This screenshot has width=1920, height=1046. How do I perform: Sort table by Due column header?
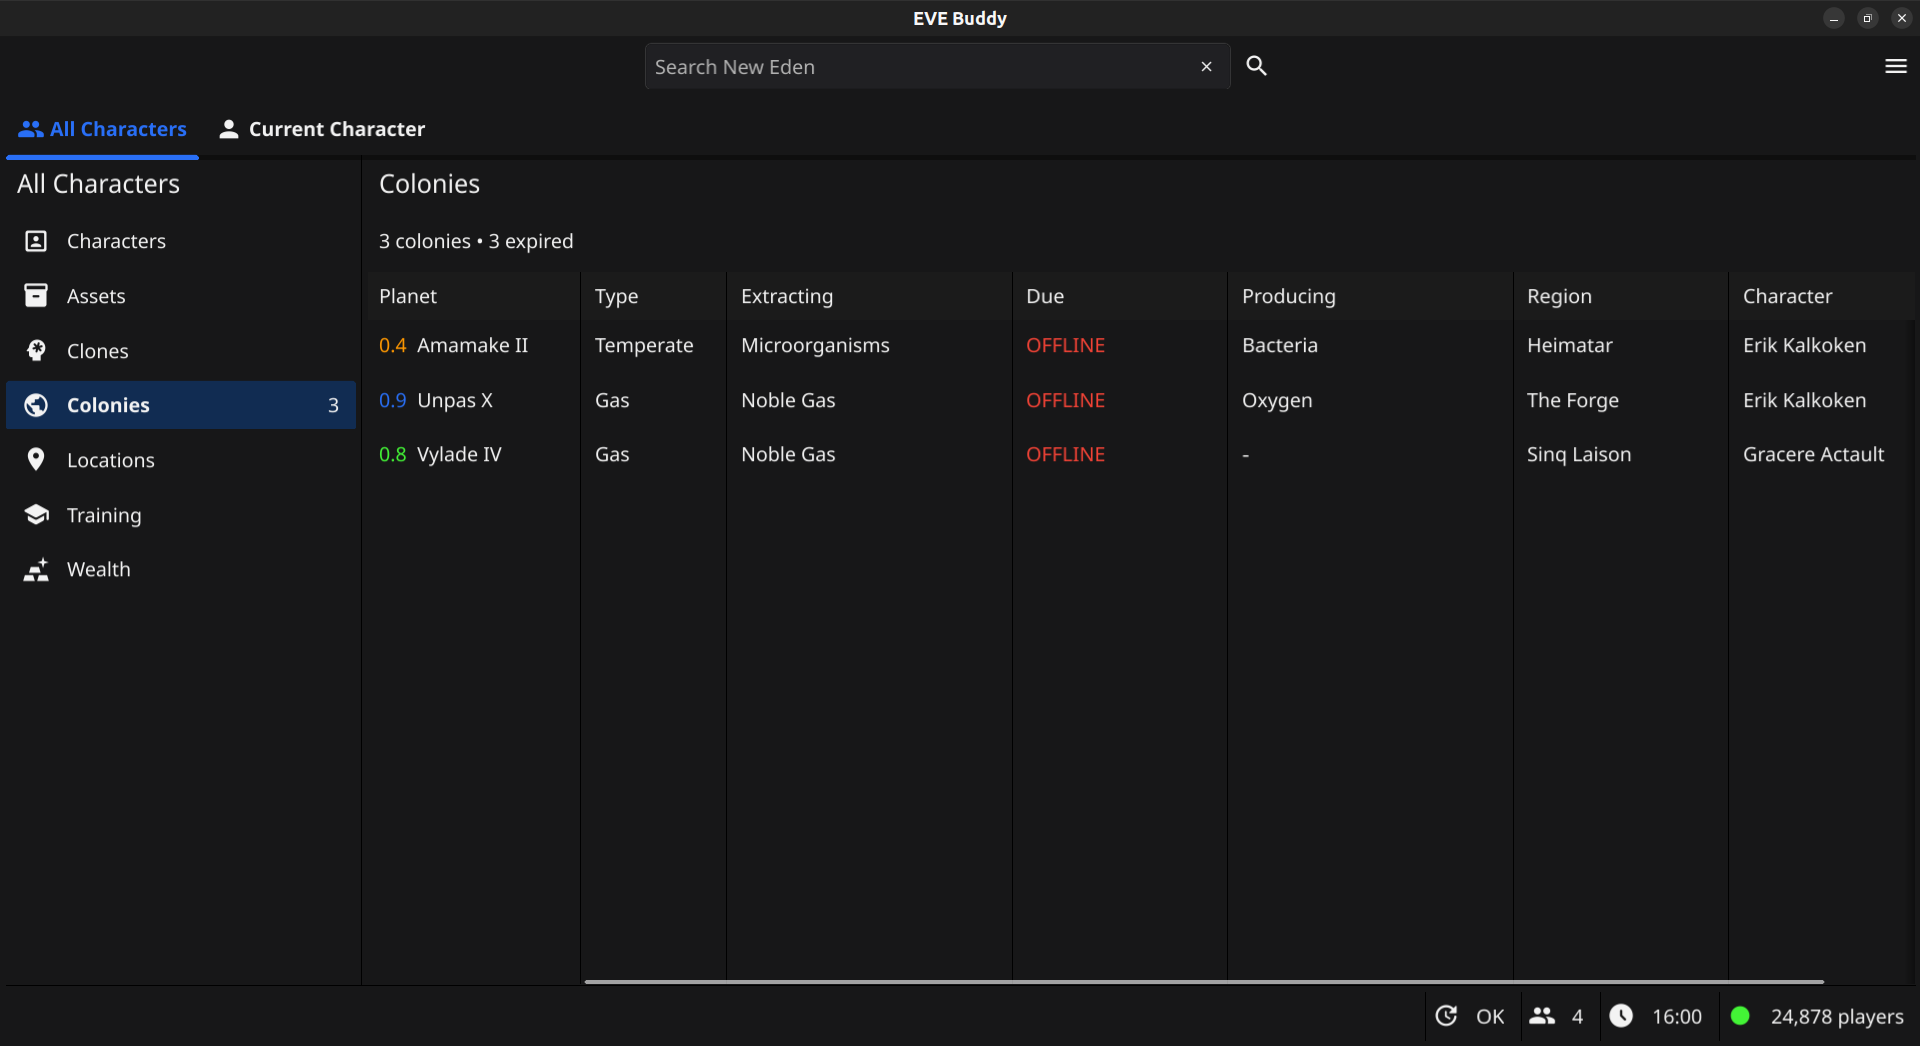[1045, 296]
